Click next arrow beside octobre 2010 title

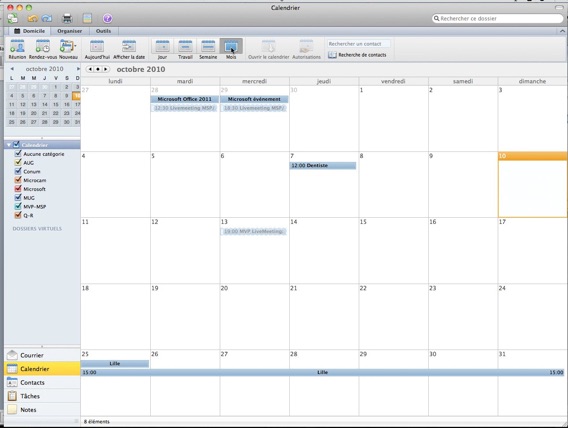pyautogui.click(x=105, y=69)
